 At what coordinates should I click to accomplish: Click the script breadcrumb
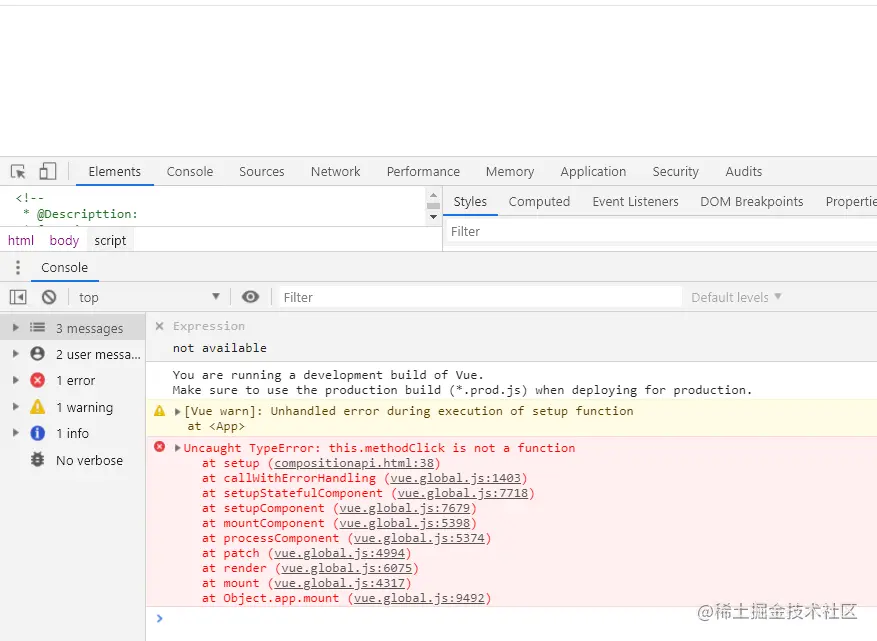(110, 241)
